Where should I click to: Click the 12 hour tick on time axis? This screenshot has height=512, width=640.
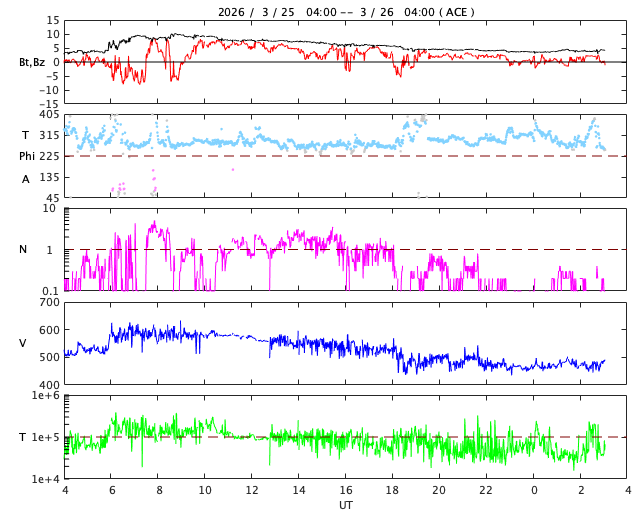click(x=252, y=491)
